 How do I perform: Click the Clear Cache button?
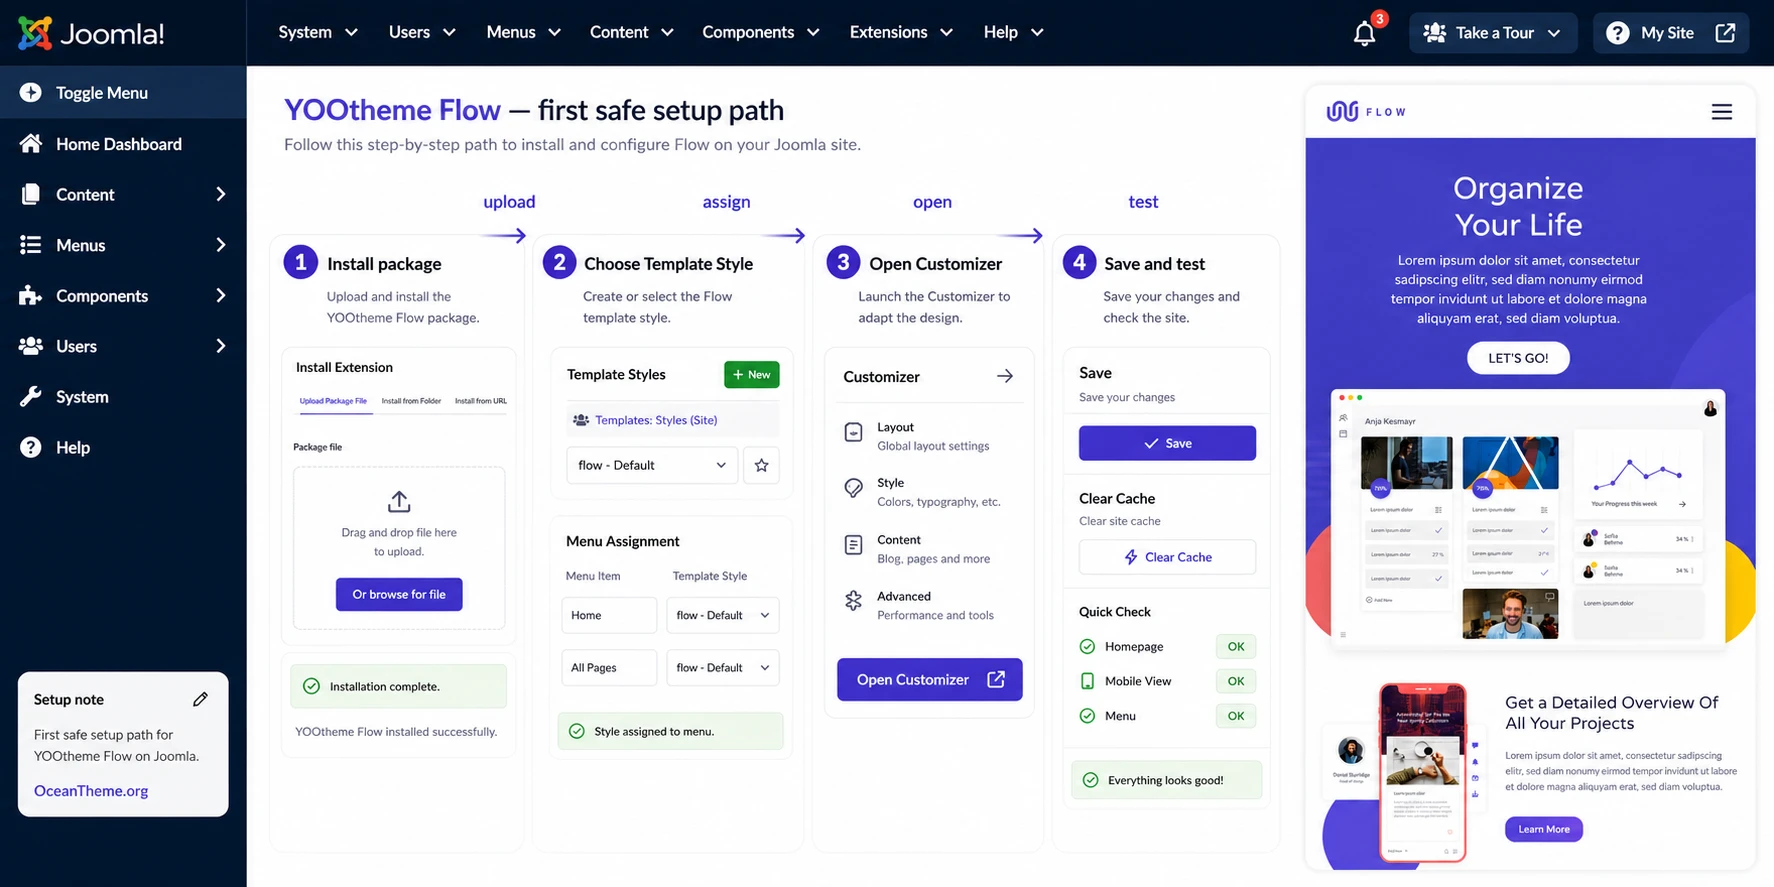click(1167, 557)
